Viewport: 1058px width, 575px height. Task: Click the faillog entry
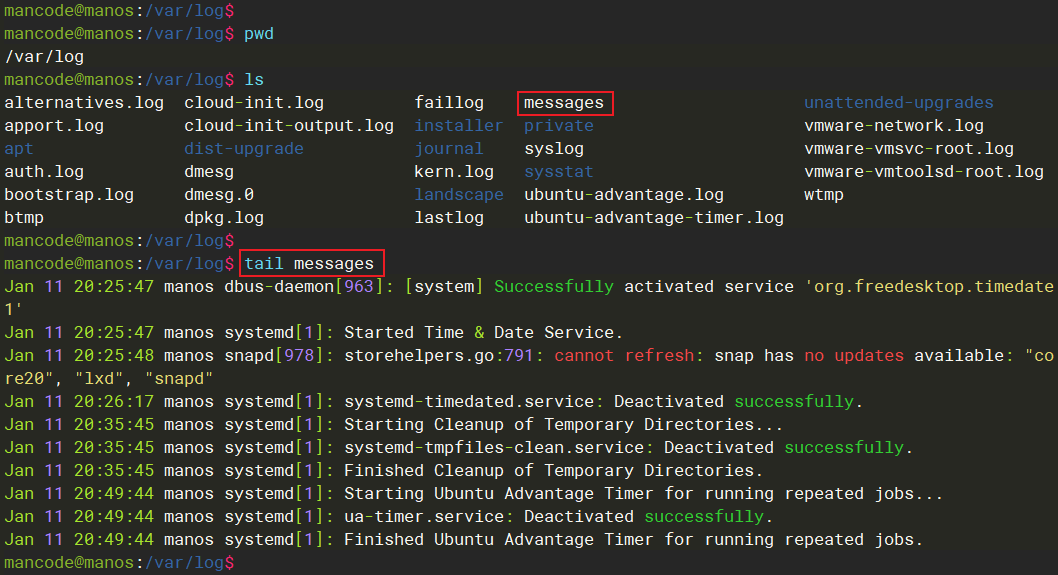[449, 103]
